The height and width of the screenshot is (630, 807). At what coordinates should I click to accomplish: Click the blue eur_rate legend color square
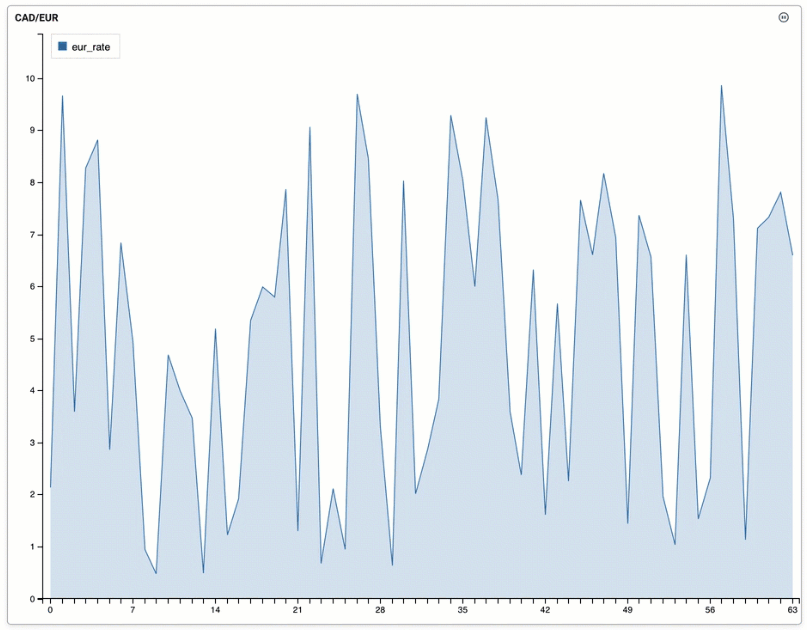[x=63, y=46]
